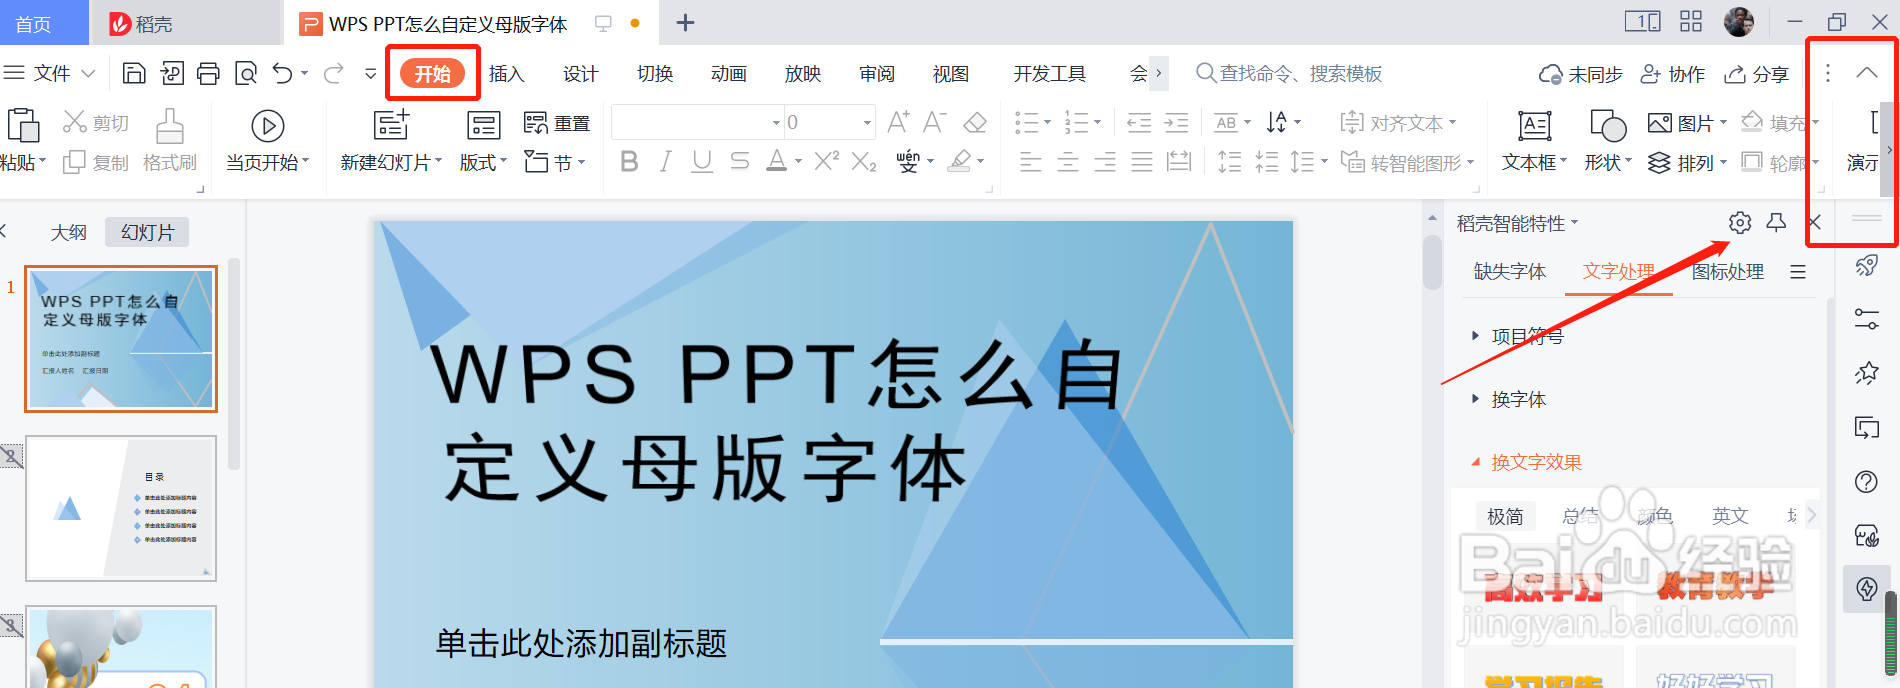Open the help question-mark icon in sidebar
The width and height of the screenshot is (1900, 688).
pos(1866,481)
